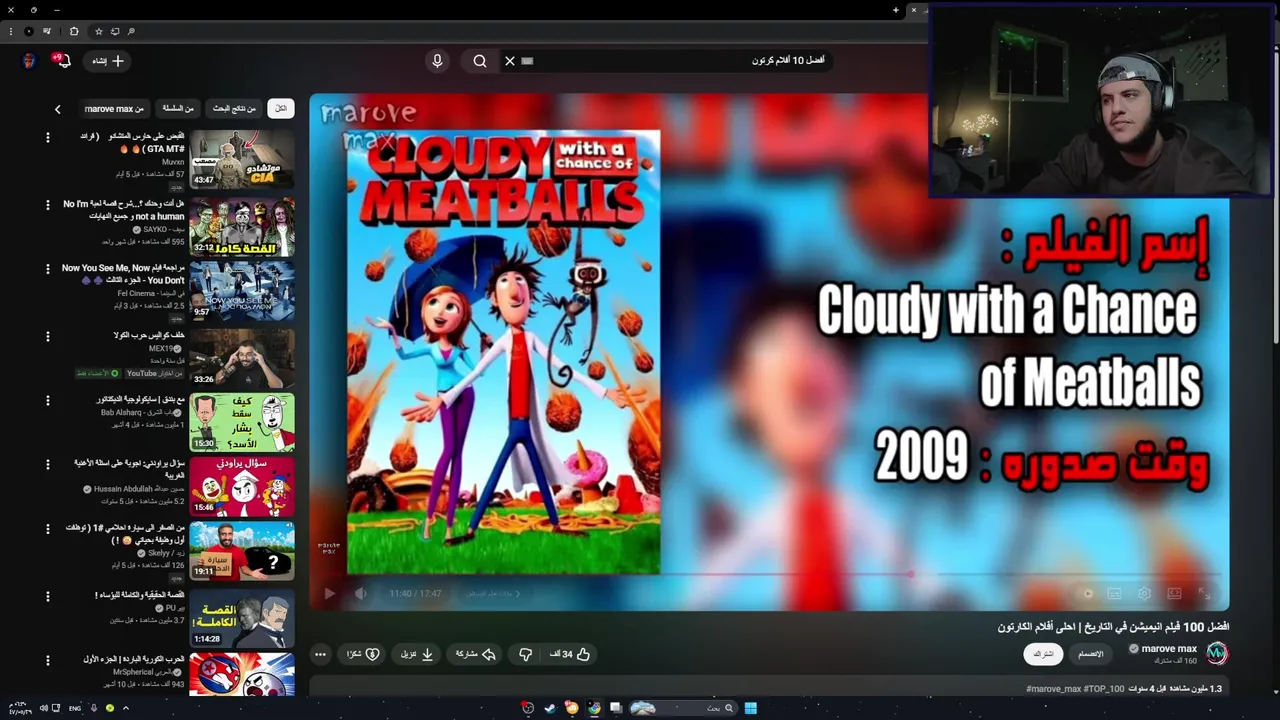Open options menu for the 1:14:28 video
The height and width of the screenshot is (720, 1280).
tap(47, 596)
